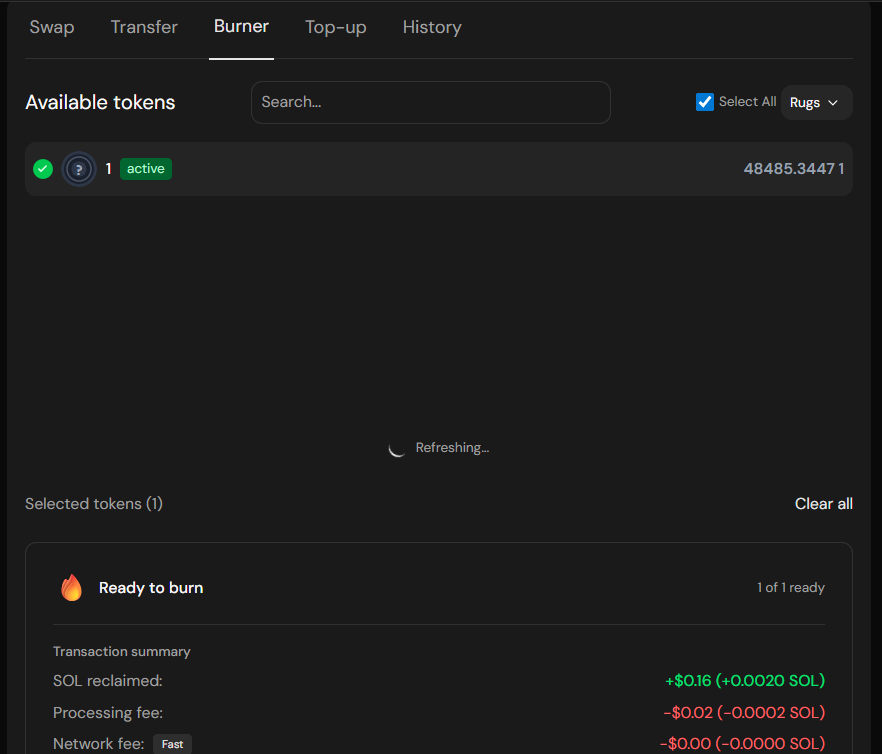Click the 48485.3447 1 token balance
The height and width of the screenshot is (754, 882).
794,169
